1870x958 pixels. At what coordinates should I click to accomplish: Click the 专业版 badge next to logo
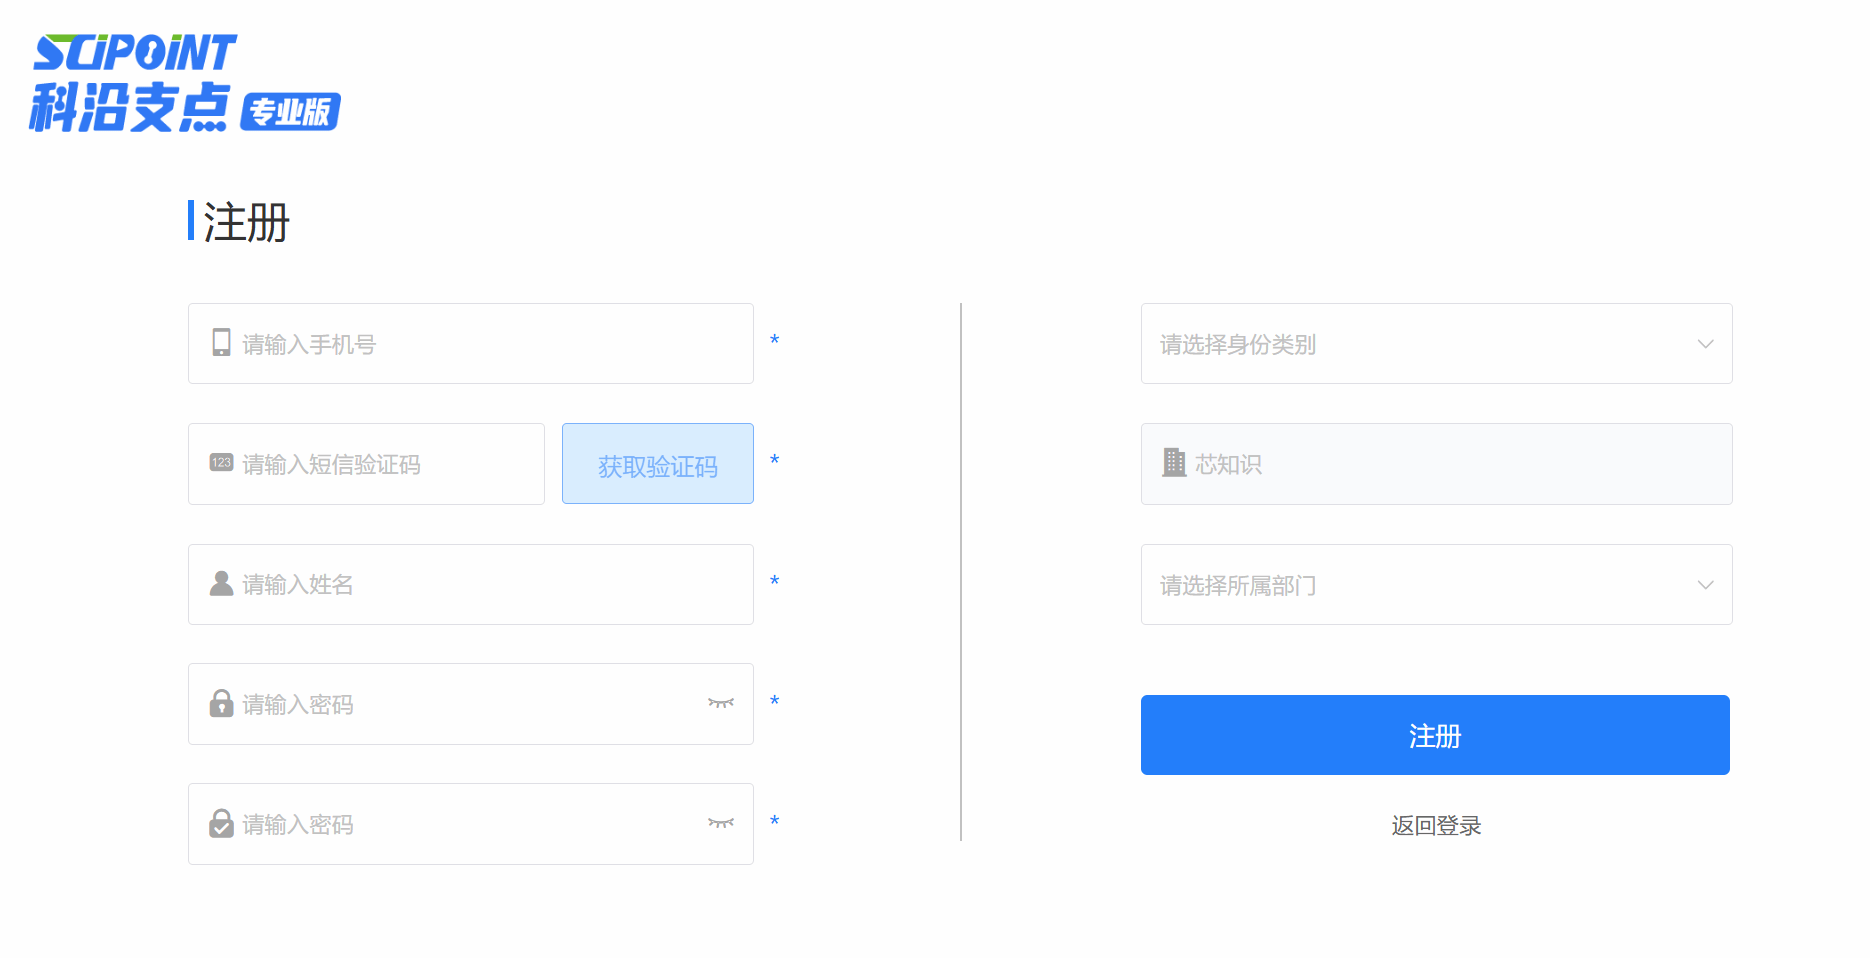[291, 112]
